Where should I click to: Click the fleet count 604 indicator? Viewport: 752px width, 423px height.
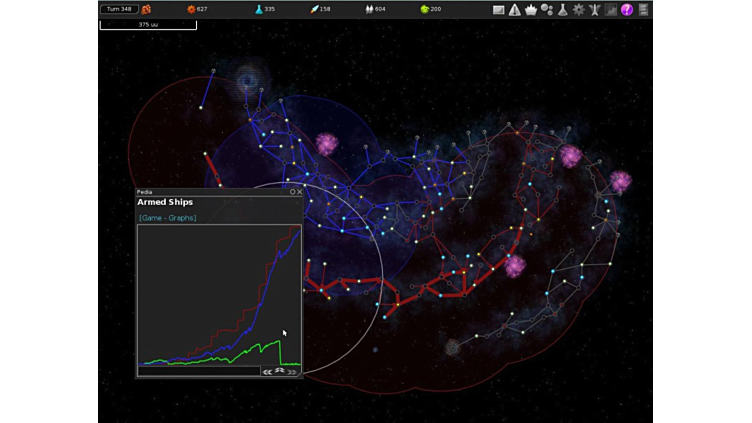pos(375,9)
